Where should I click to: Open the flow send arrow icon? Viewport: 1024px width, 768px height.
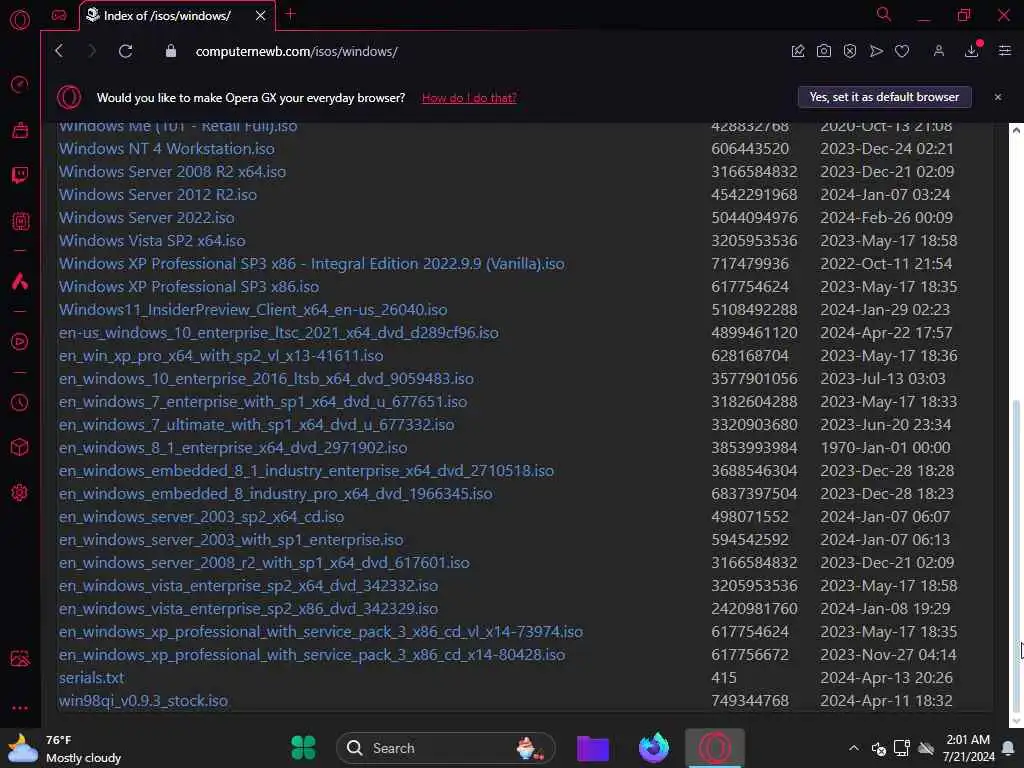coord(876,51)
